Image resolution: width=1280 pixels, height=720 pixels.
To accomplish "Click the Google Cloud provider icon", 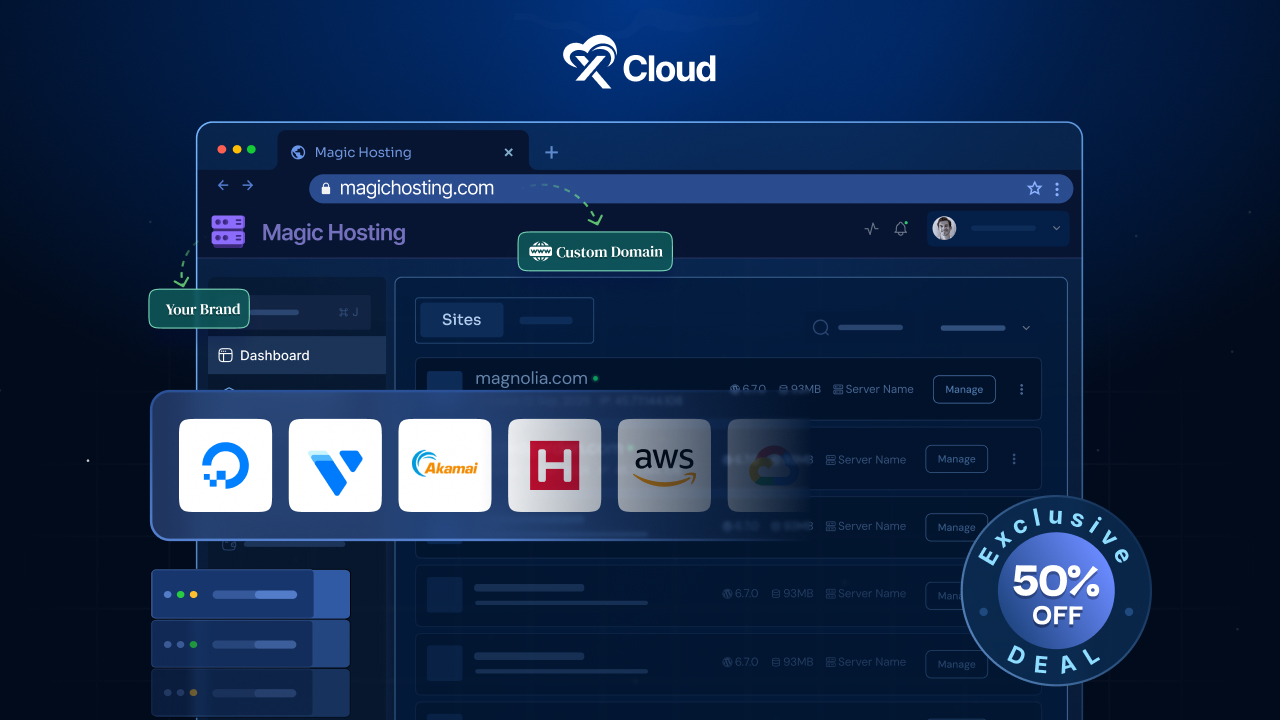I will (768, 465).
